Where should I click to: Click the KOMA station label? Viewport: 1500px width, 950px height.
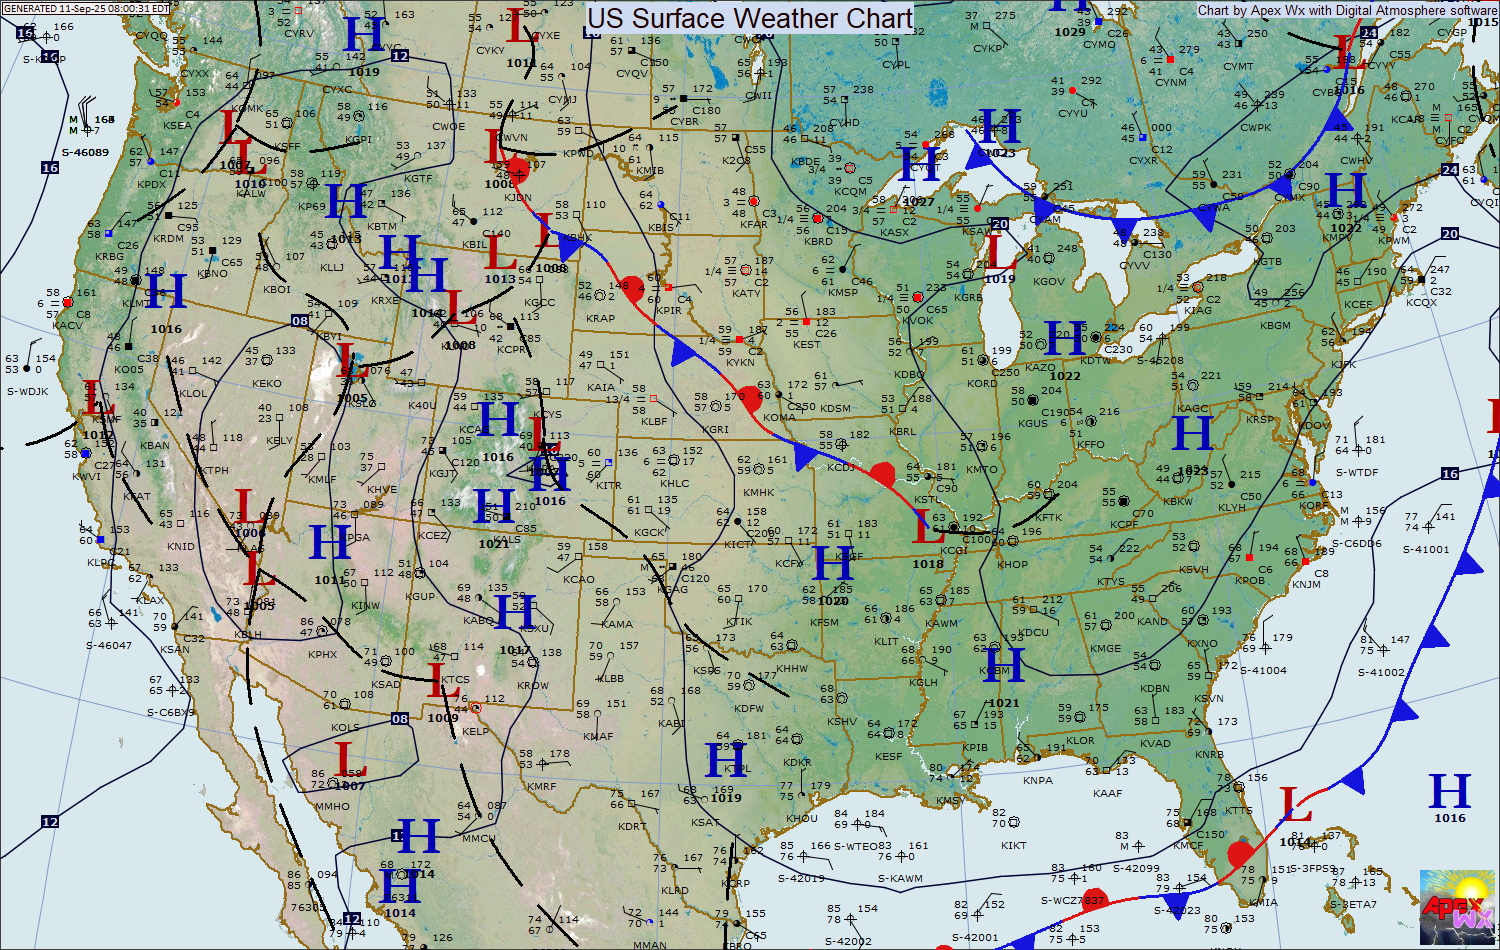778,418
